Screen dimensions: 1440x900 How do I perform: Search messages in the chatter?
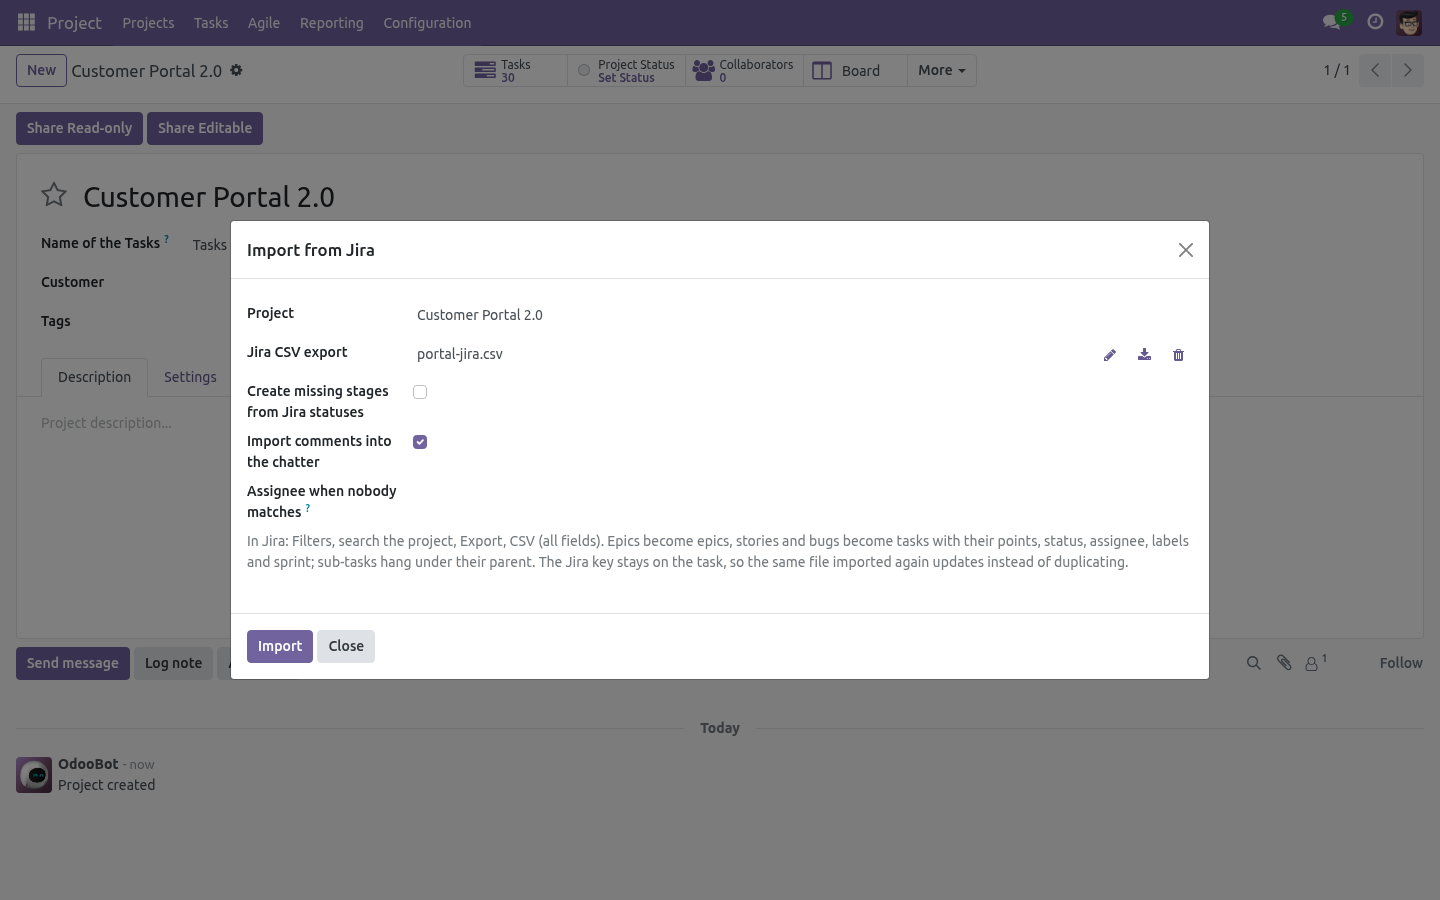pos(1253,663)
